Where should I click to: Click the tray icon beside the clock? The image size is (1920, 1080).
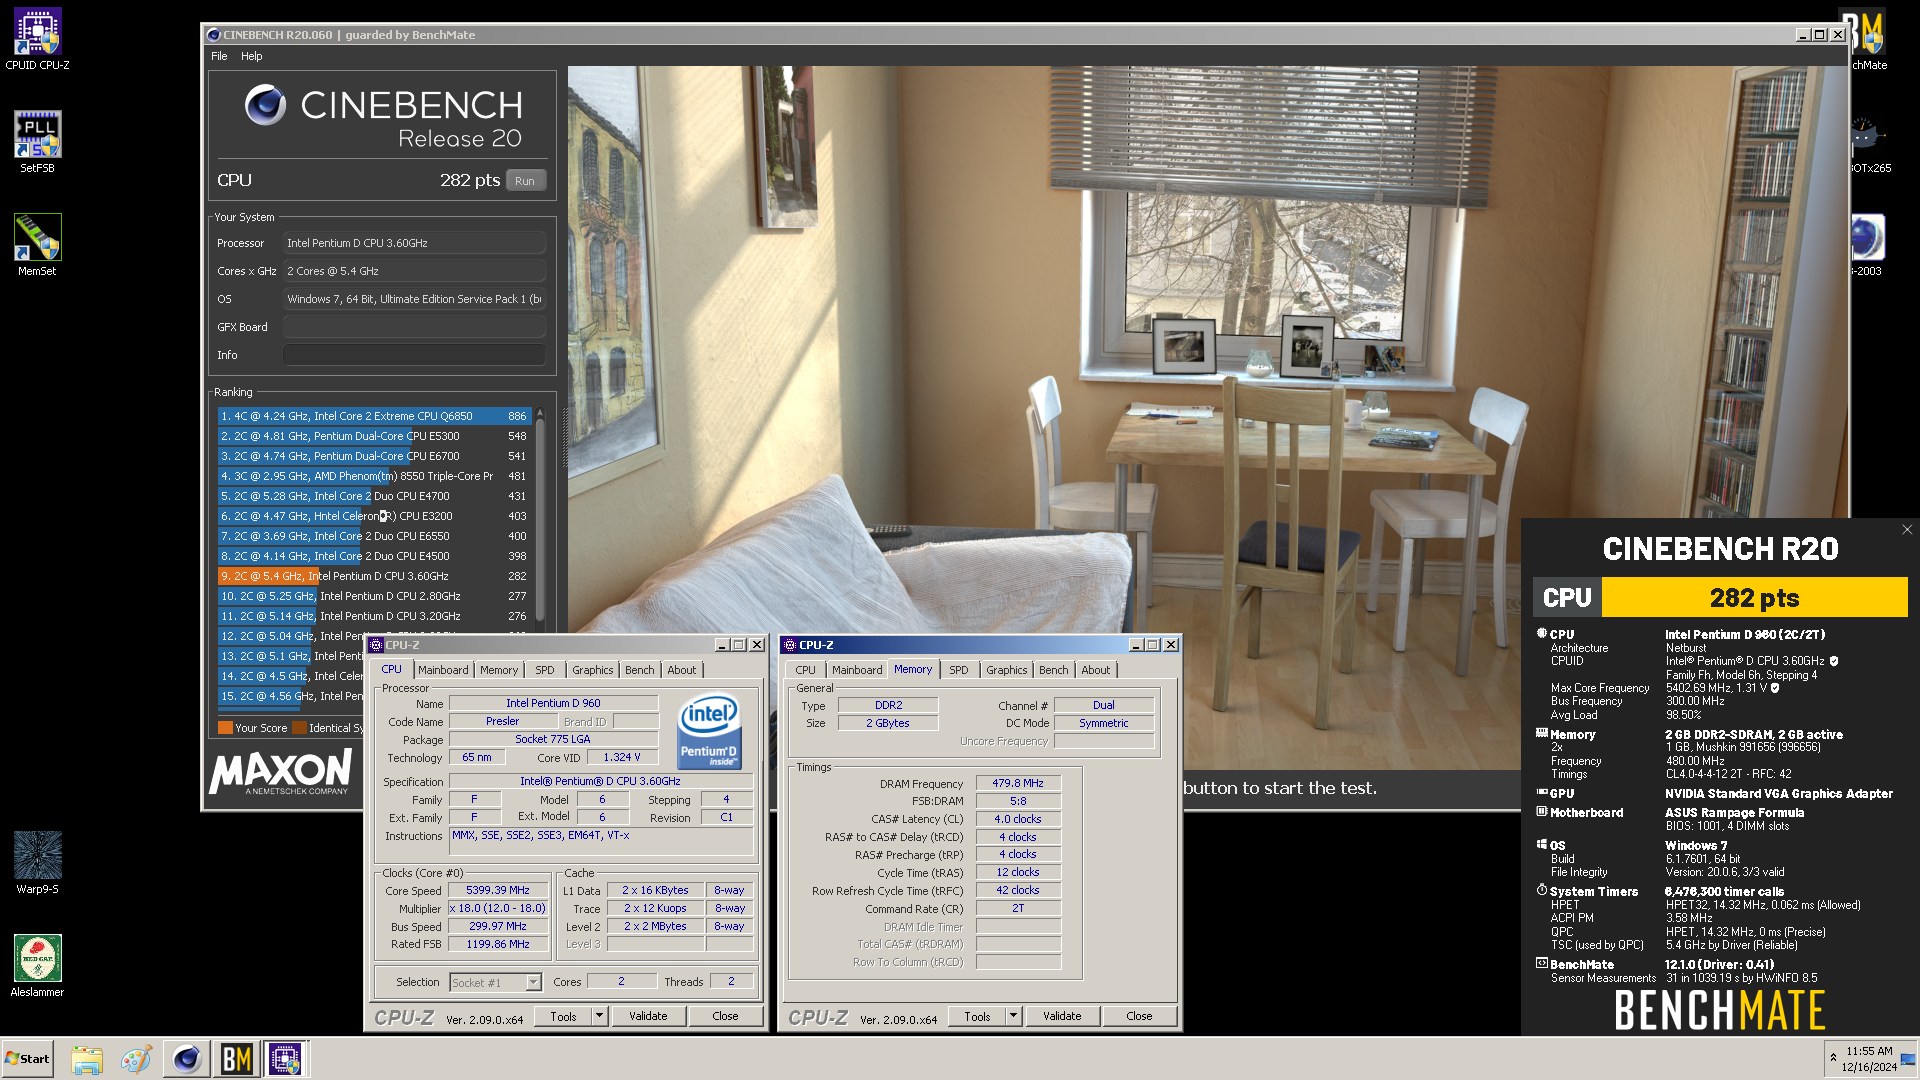[1907, 1059]
